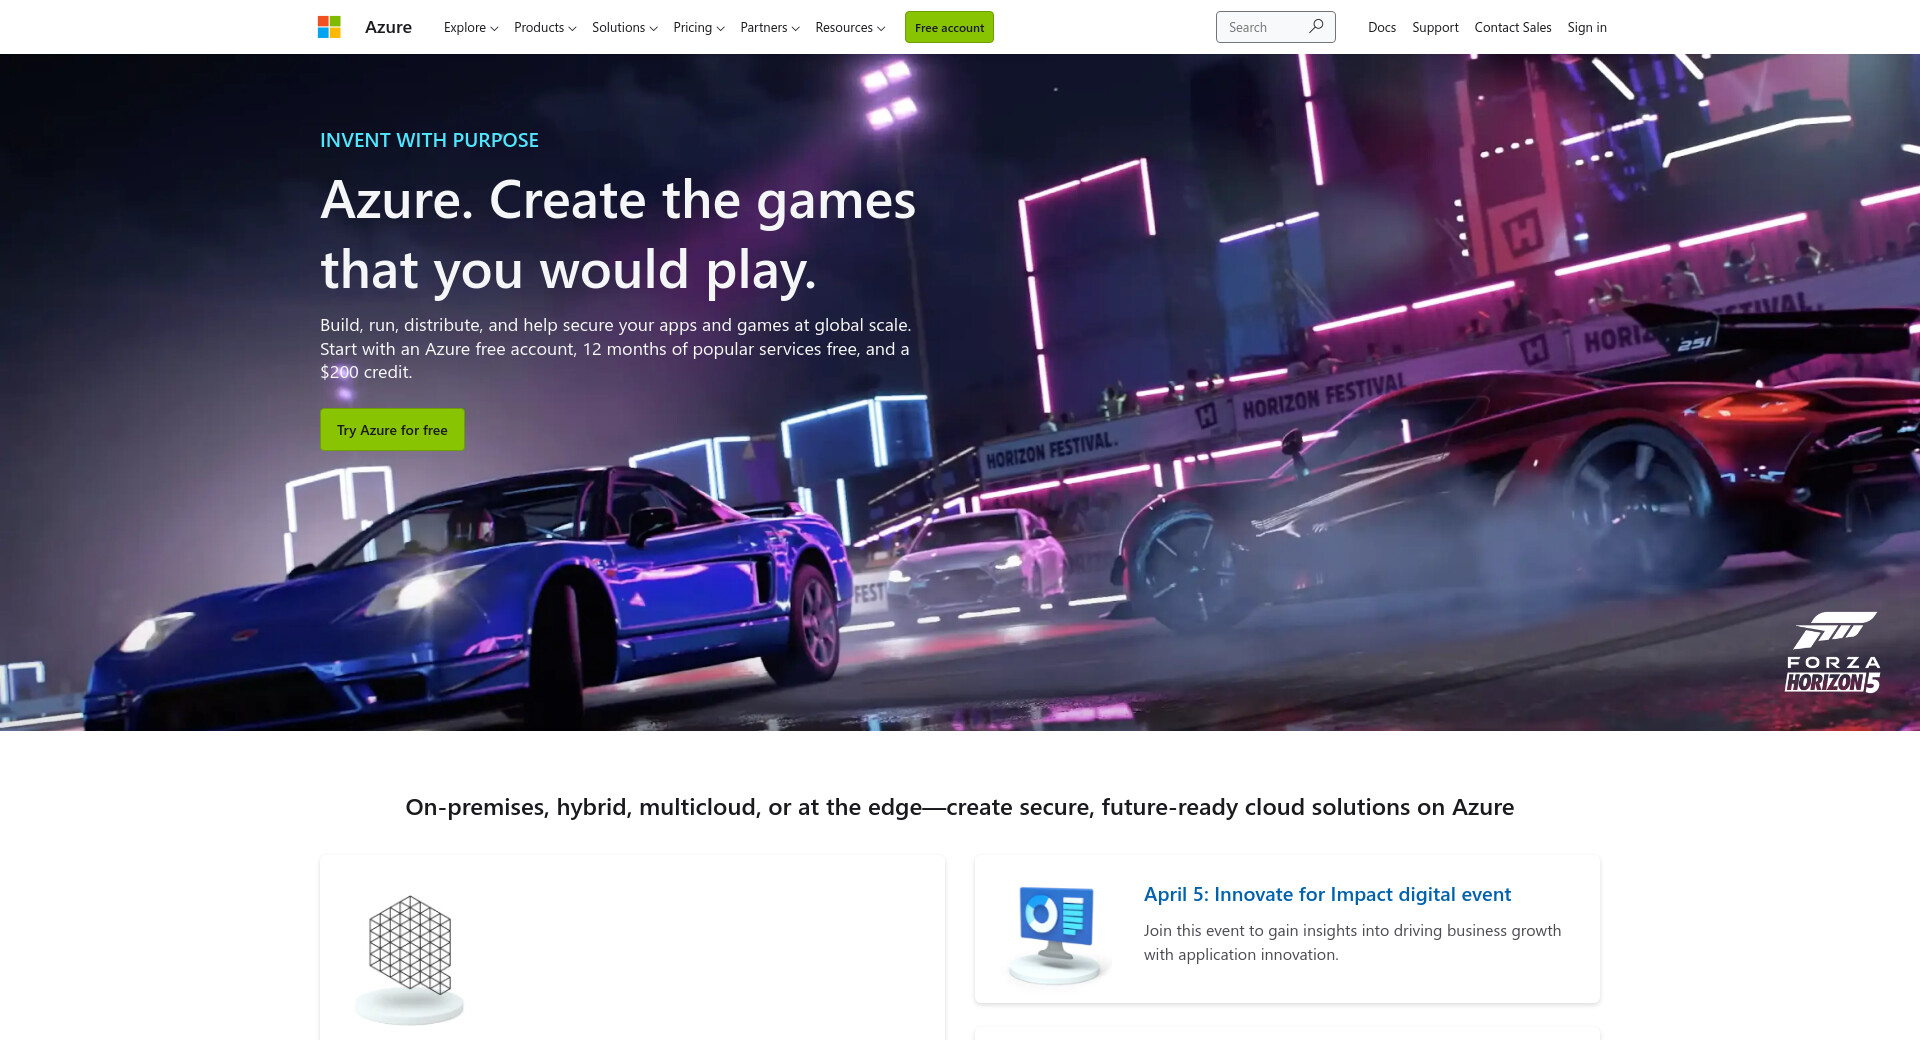Click the Azure hero headline text
Viewport: 1920px width, 1040px height.
(x=618, y=234)
